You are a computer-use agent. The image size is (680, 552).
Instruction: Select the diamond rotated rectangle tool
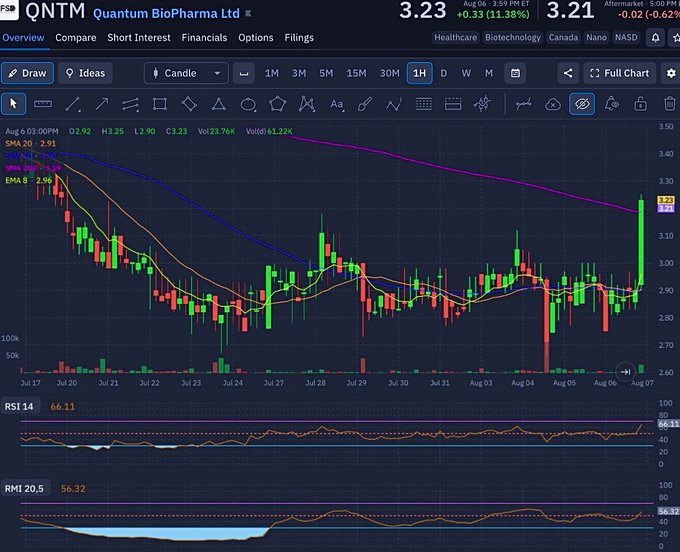point(190,104)
